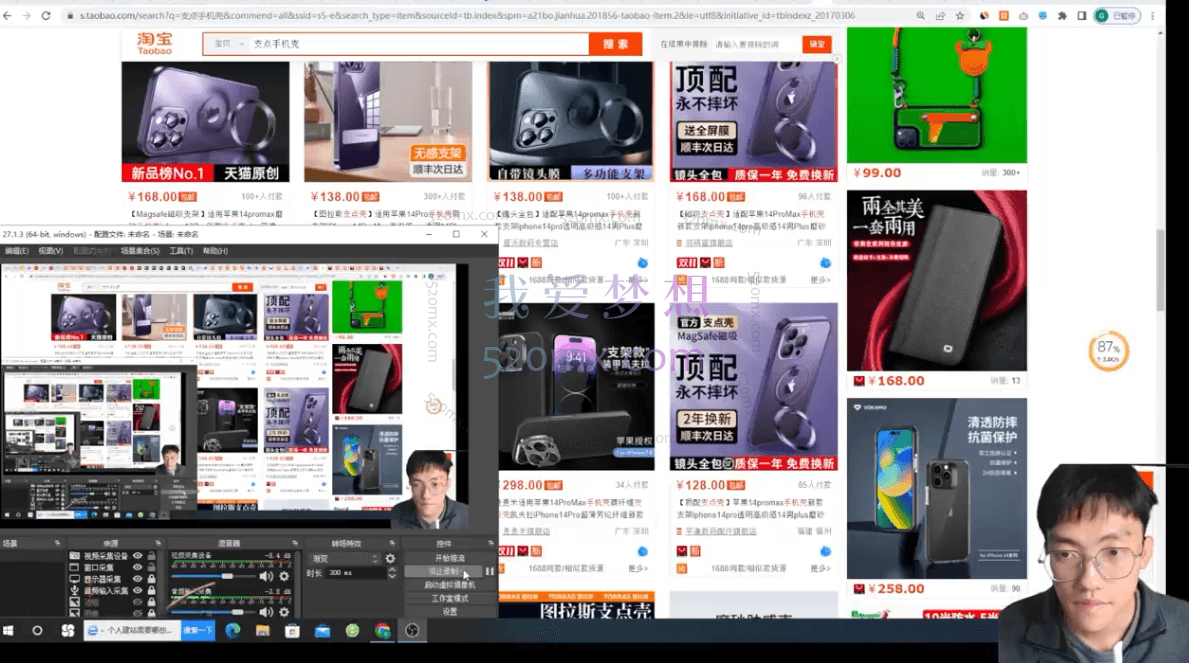The width and height of the screenshot is (1189, 663).
Task: Undock the 转场特效 transitions panel
Action: (x=392, y=543)
